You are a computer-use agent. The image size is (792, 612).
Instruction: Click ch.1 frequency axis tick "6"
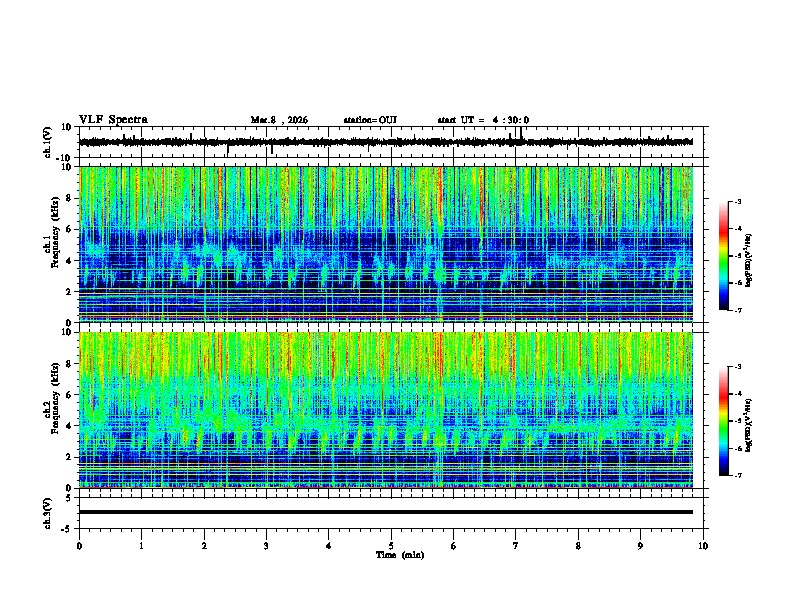click(69, 229)
